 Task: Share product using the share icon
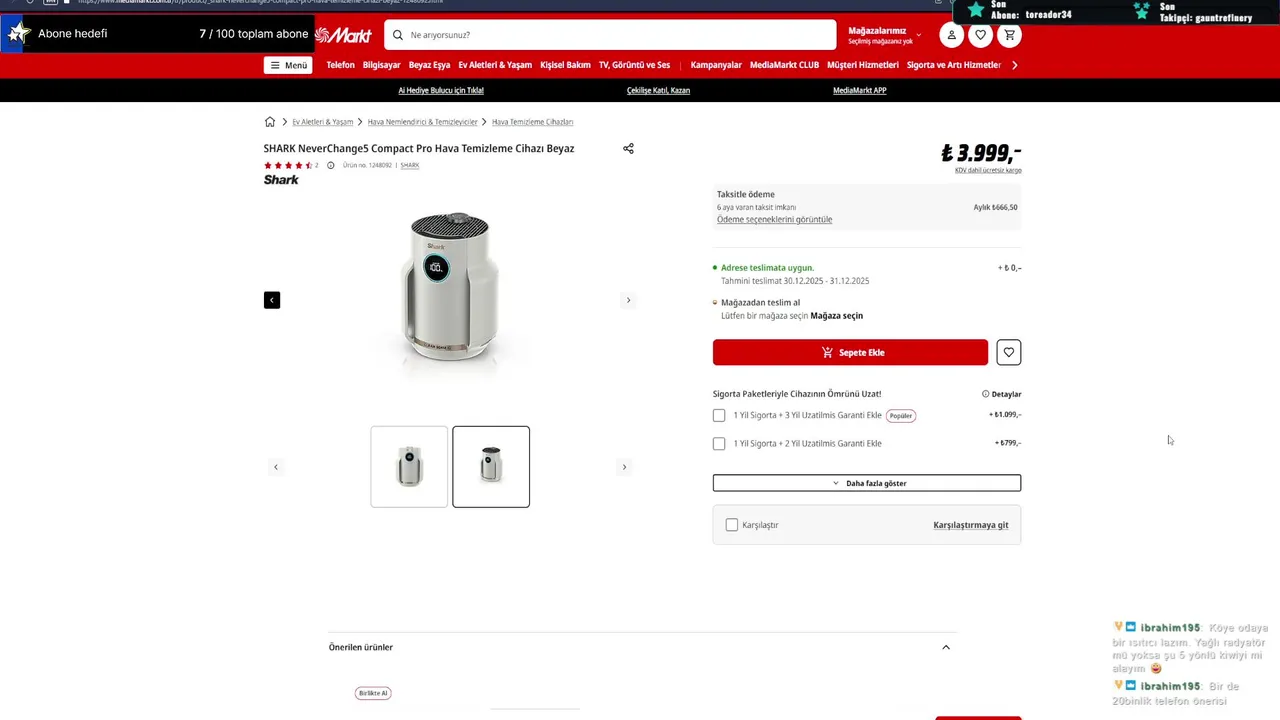tap(628, 149)
